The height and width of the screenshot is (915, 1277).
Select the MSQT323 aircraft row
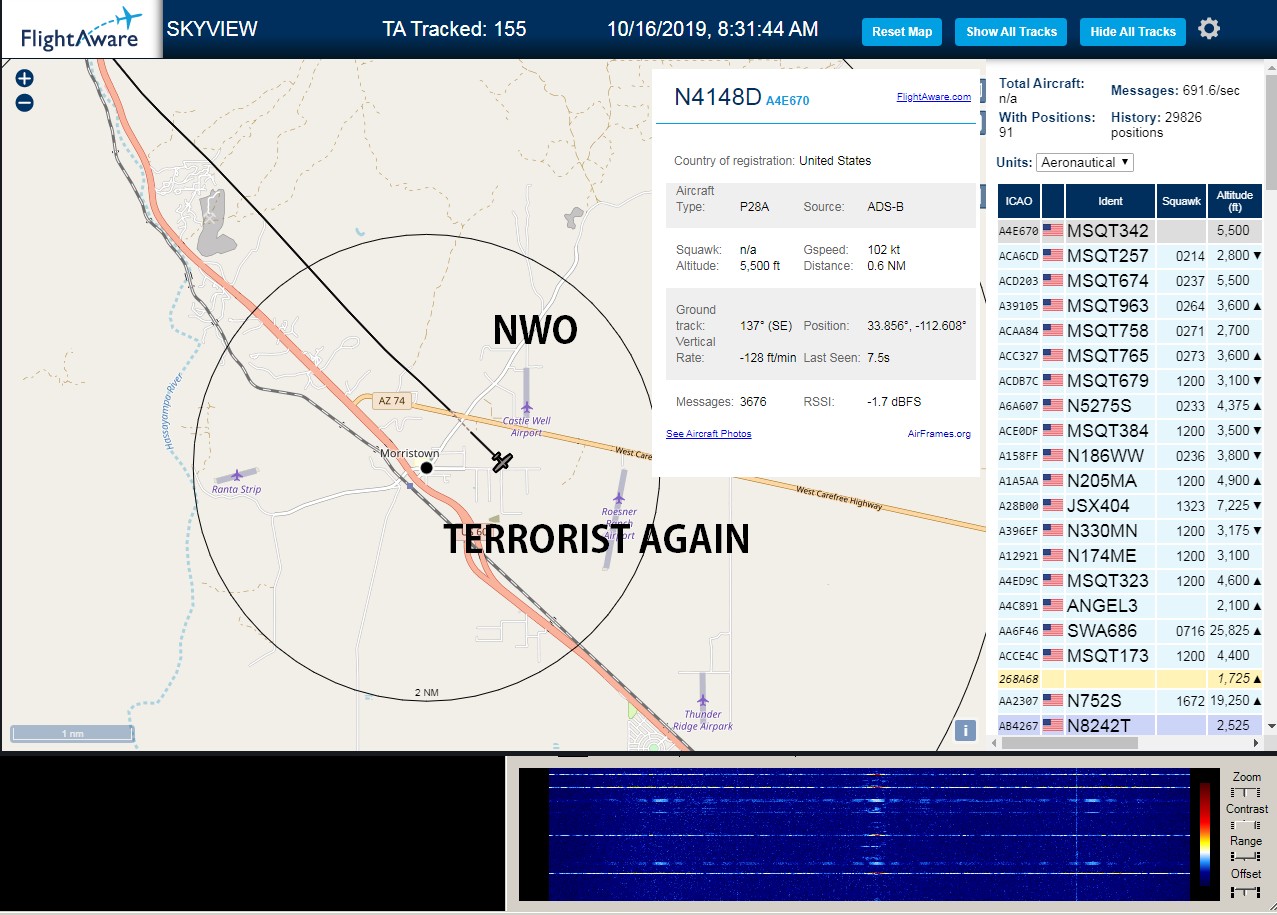tap(1130, 581)
